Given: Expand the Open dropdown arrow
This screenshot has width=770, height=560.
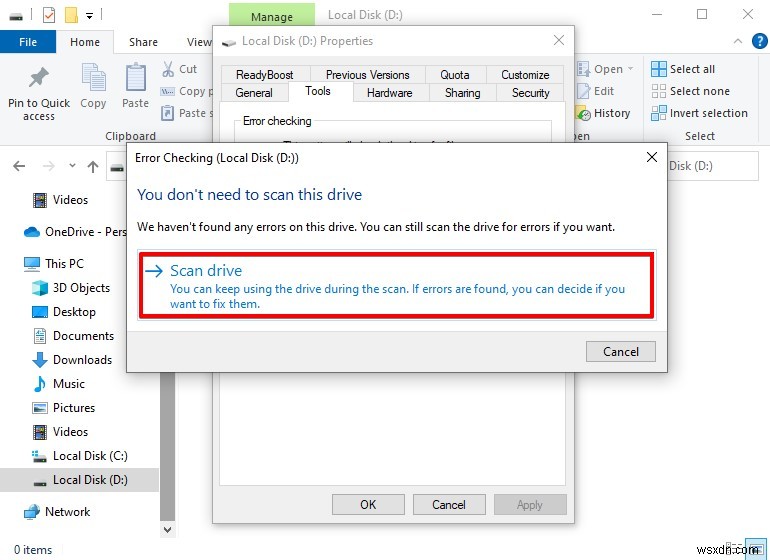Looking at the screenshot, I should [x=631, y=69].
